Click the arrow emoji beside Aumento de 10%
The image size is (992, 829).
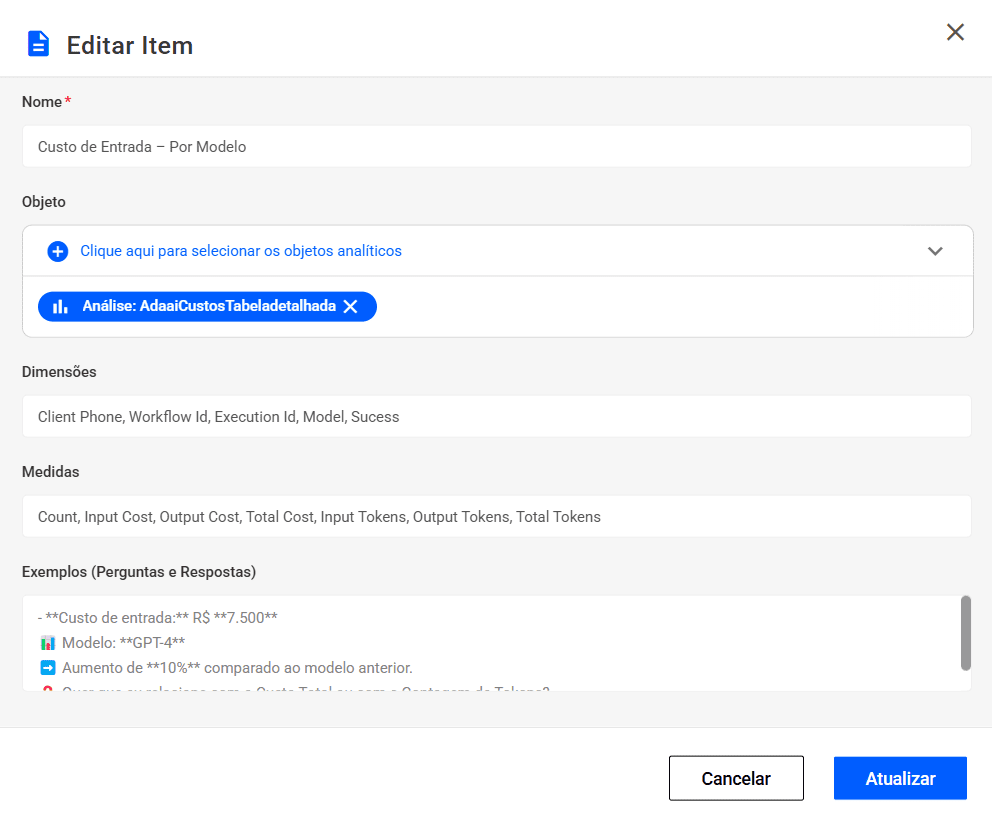pyautogui.click(x=48, y=668)
